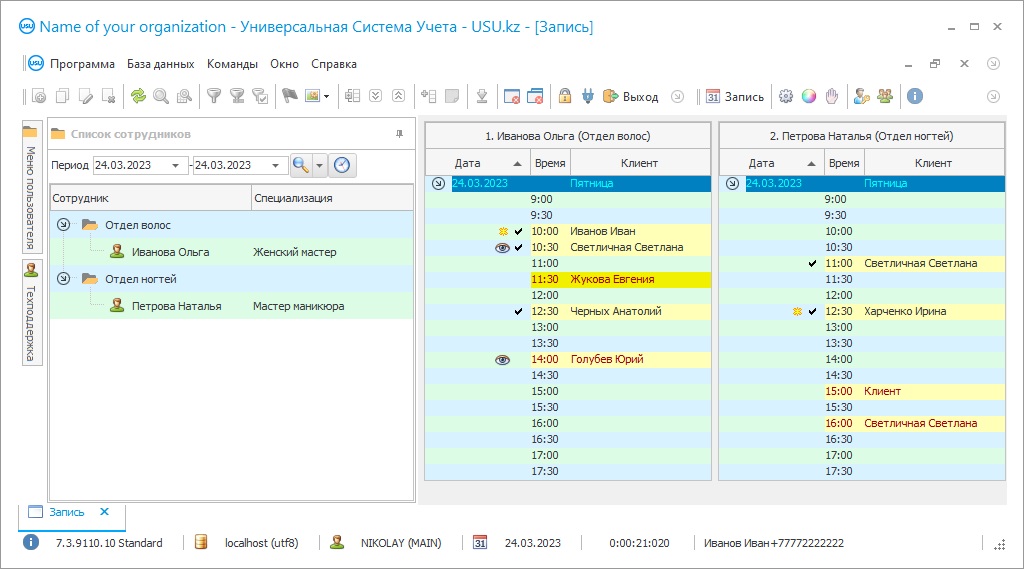Open the period start date dropdown
Screen dimensions: 1024x569
coord(177,165)
